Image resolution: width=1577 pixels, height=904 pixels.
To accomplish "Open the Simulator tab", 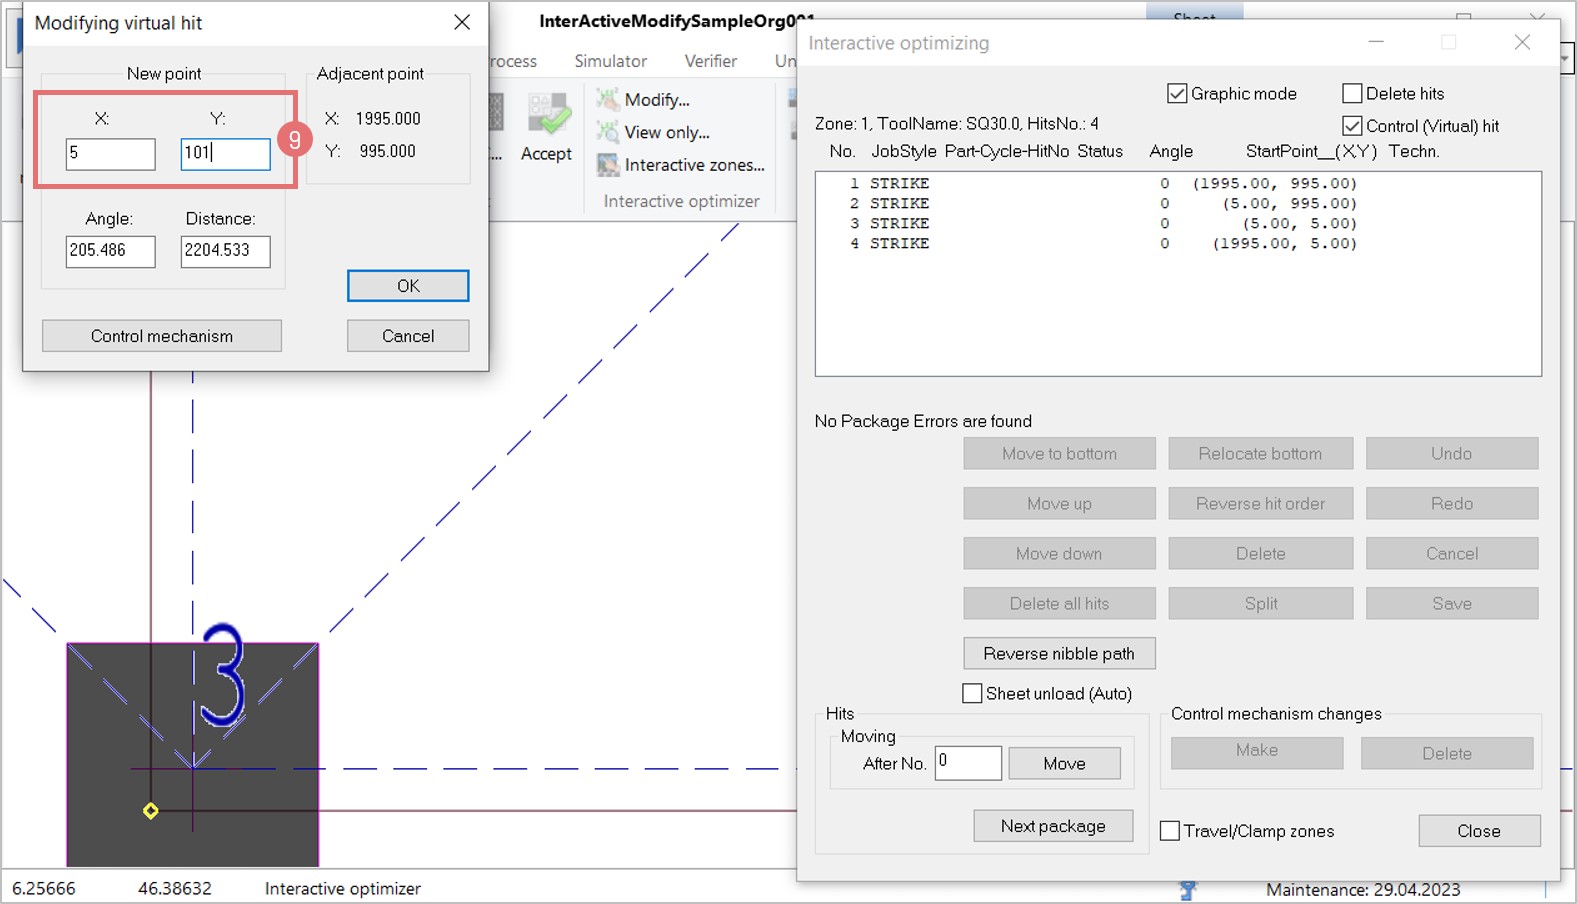I will (610, 61).
